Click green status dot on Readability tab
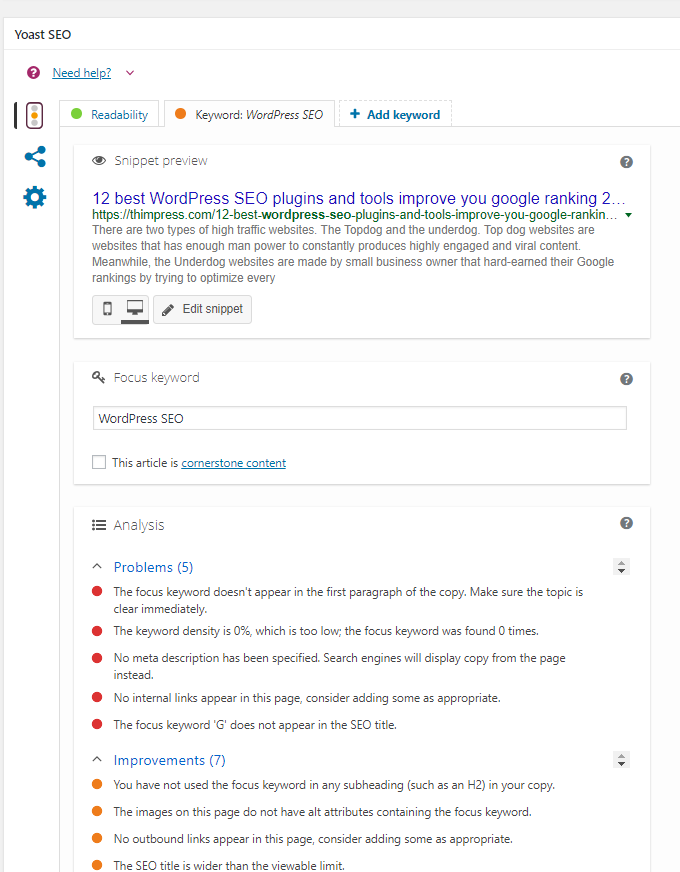680x872 pixels. [x=77, y=113]
